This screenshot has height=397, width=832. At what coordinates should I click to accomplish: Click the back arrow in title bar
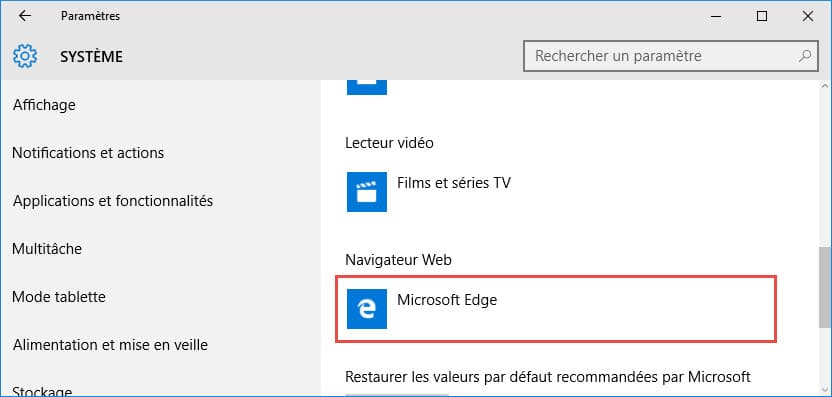coord(25,16)
